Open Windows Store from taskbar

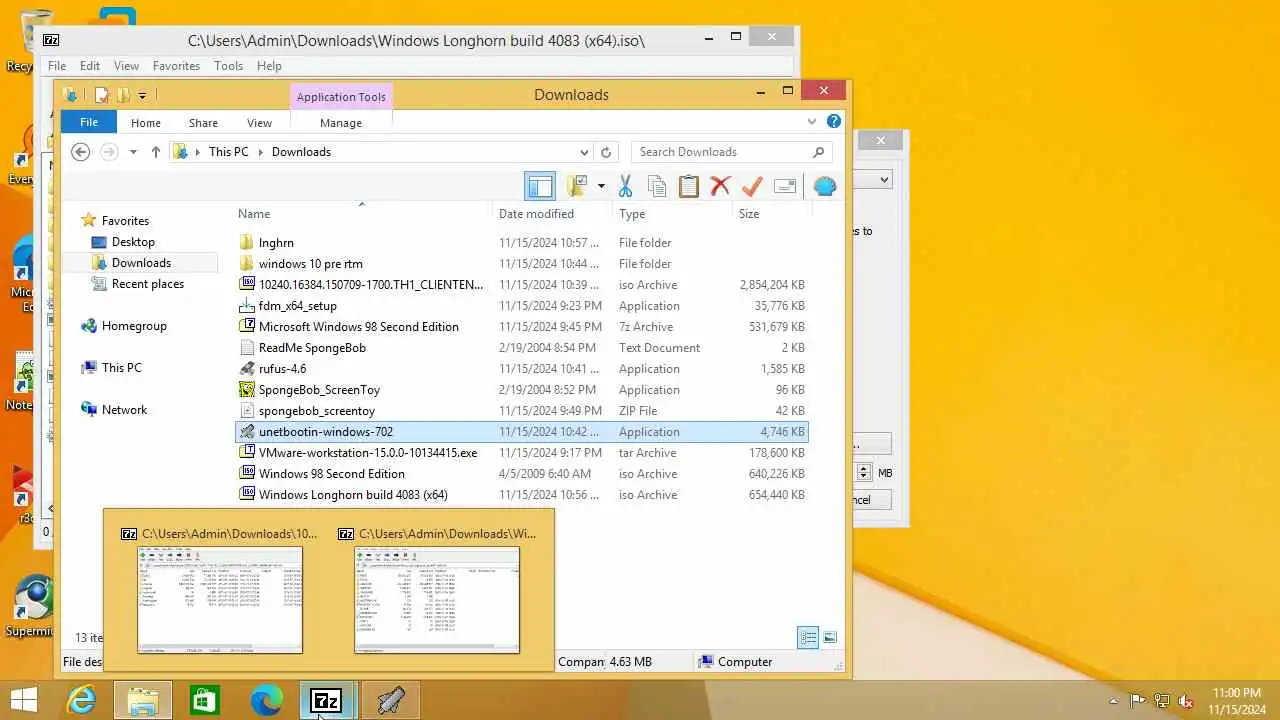[x=204, y=700]
